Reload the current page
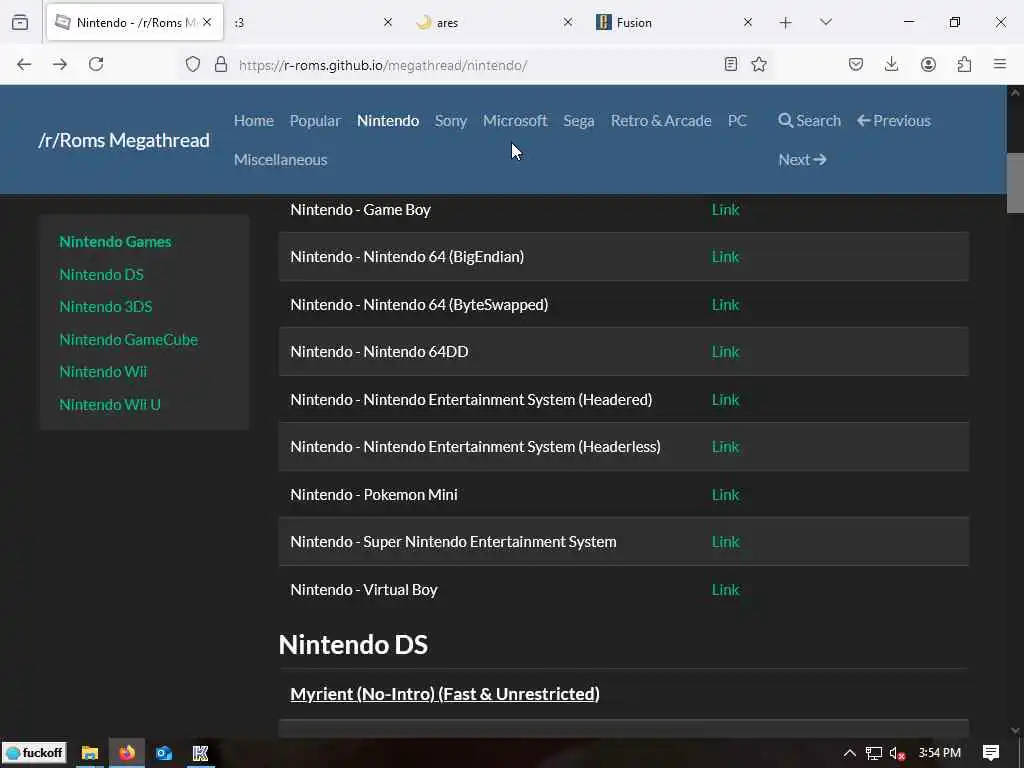1024x768 pixels. click(96, 64)
